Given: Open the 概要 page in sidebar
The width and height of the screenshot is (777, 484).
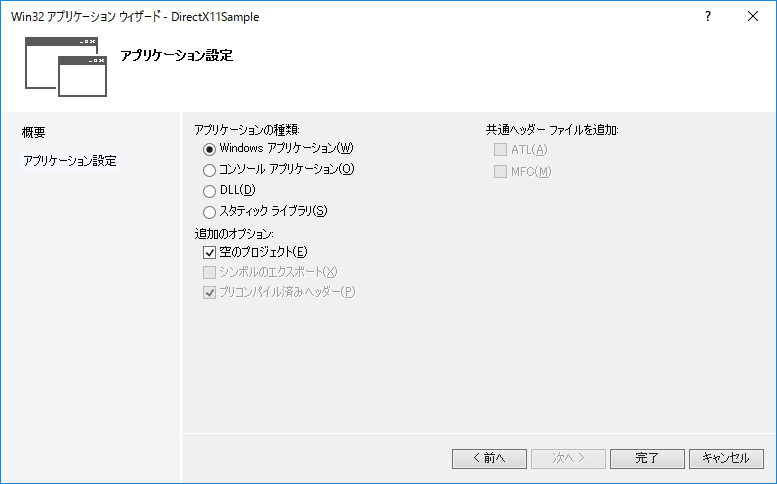Looking at the screenshot, I should tap(34, 132).
